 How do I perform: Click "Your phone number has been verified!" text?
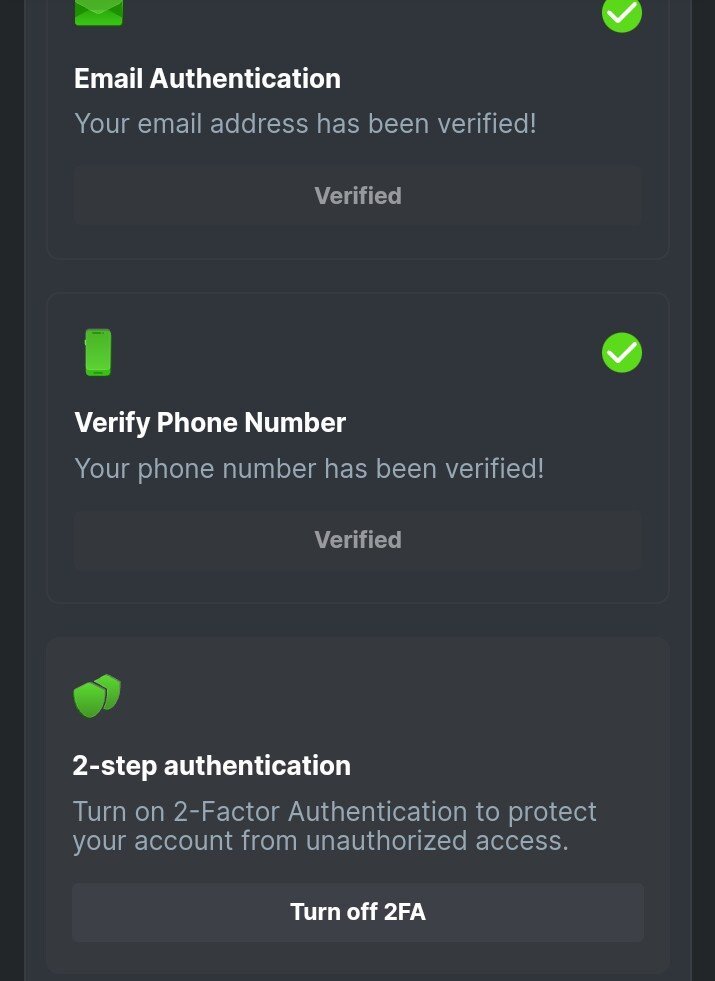[309, 468]
